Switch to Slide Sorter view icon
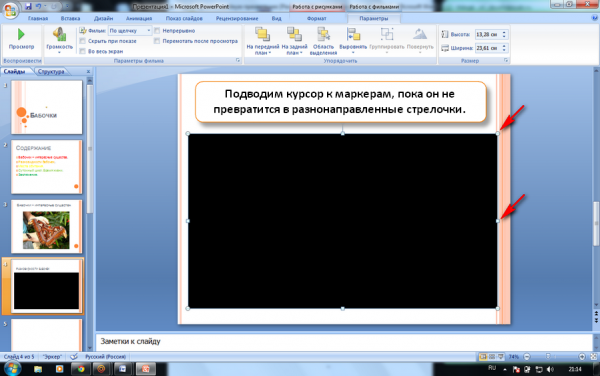This screenshot has height=376, width=600. click(492, 357)
